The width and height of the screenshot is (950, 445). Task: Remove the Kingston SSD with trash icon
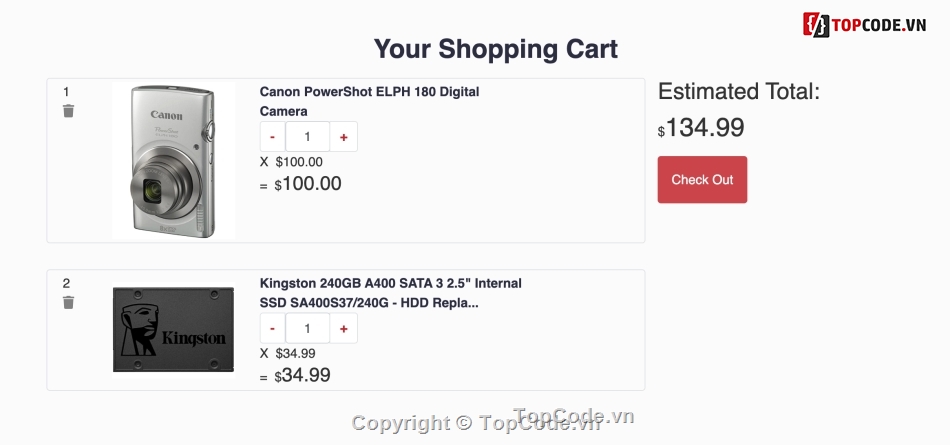tap(68, 302)
